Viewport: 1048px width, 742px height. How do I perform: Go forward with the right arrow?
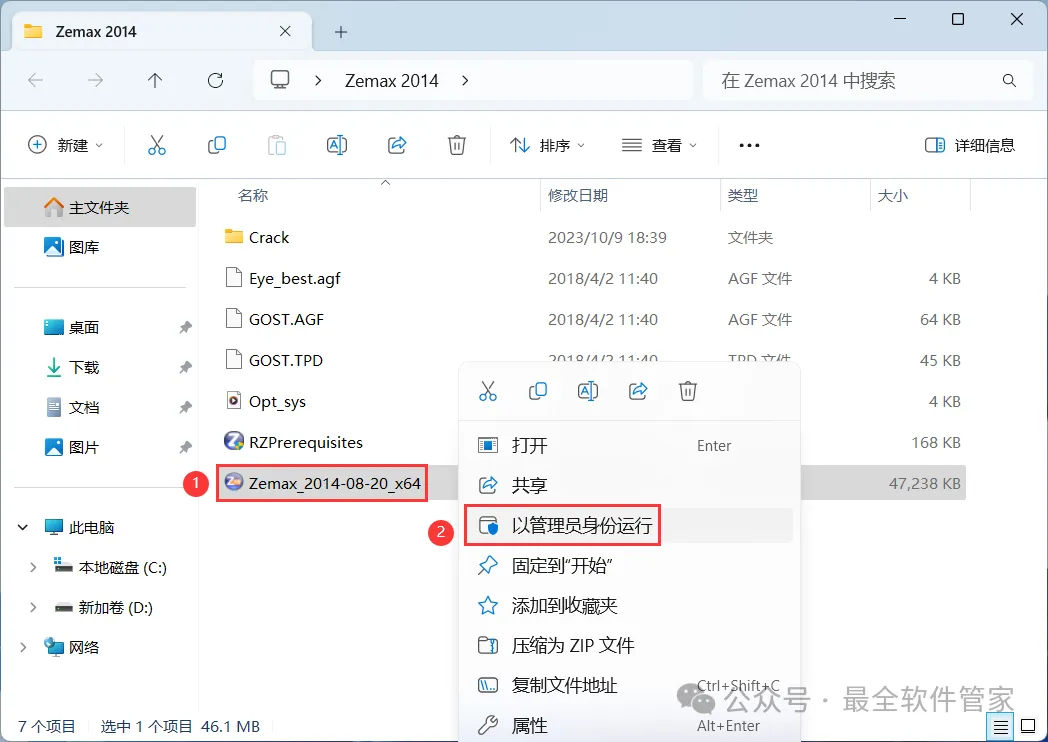click(x=96, y=81)
